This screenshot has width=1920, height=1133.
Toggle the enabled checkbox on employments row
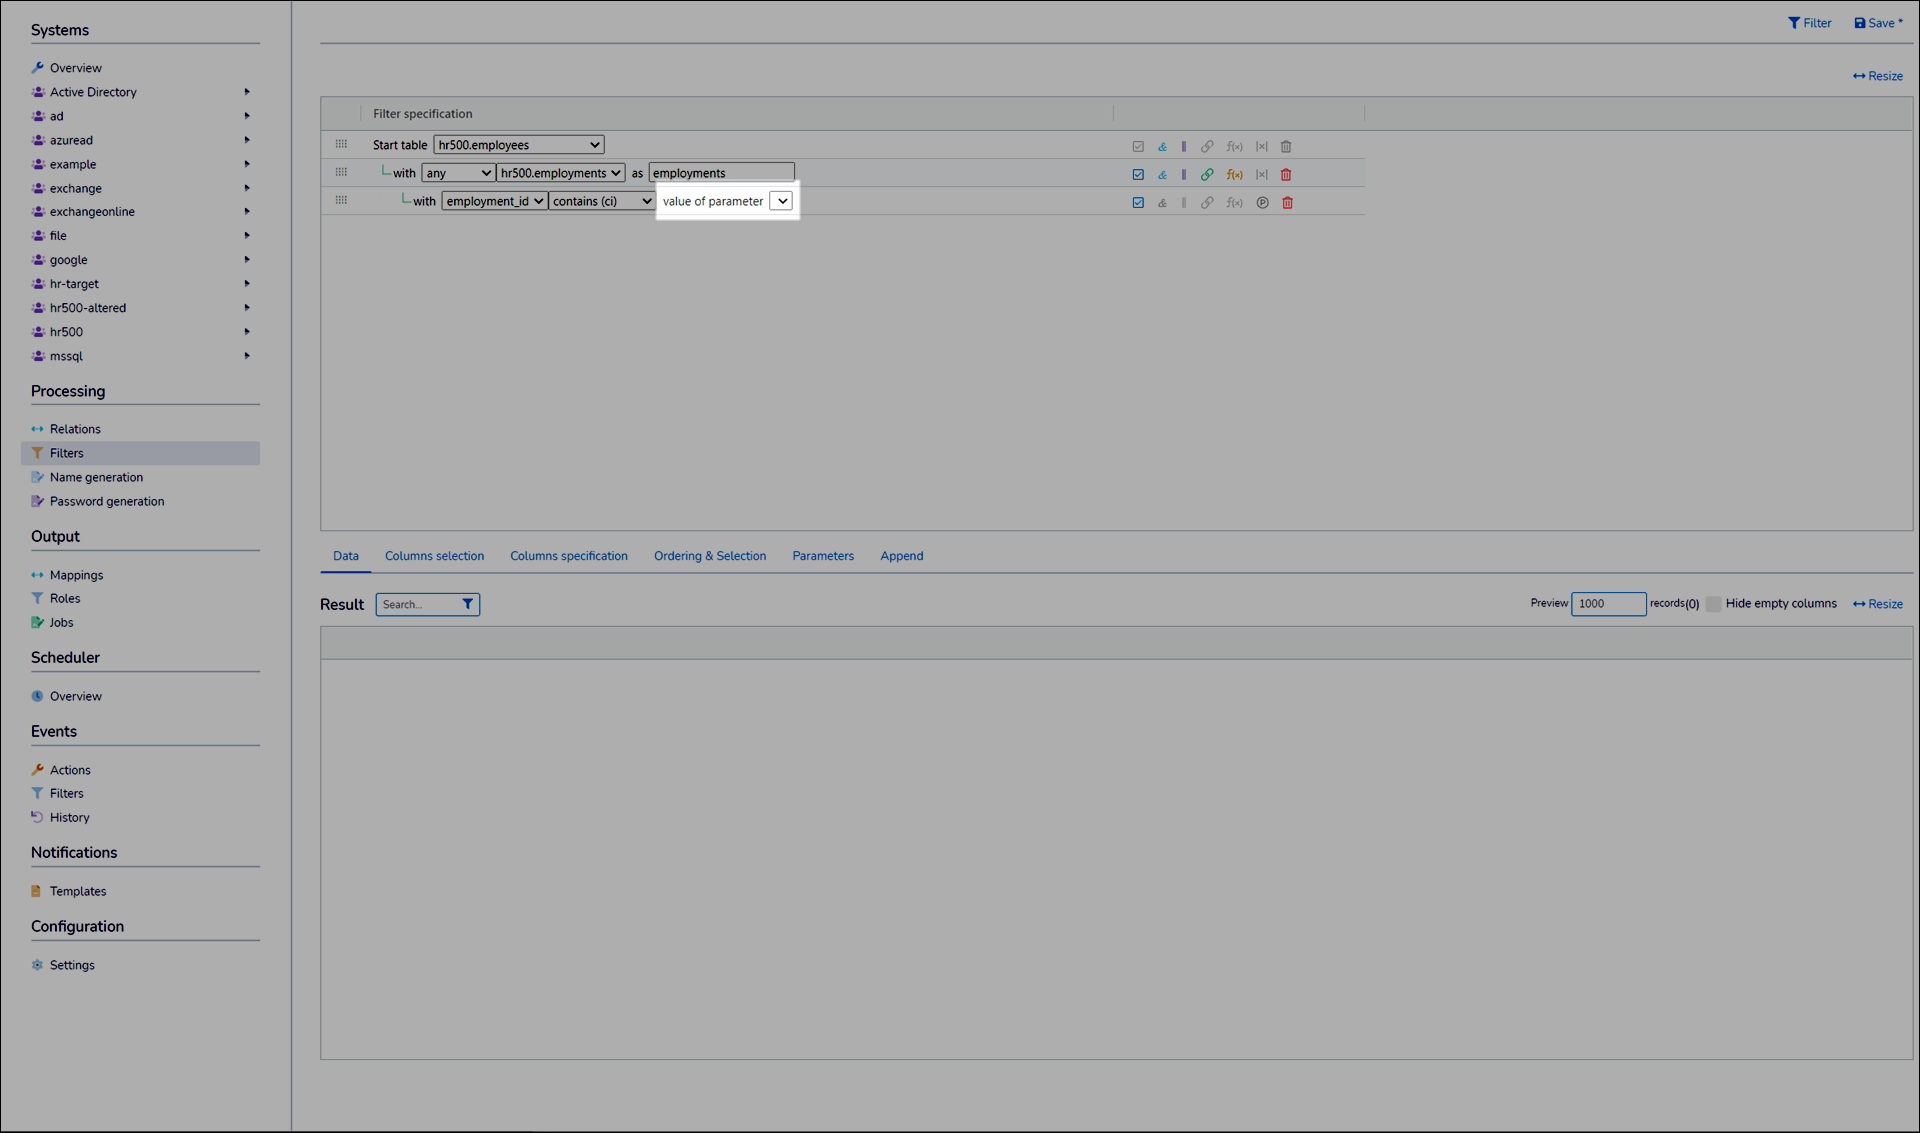1138,175
